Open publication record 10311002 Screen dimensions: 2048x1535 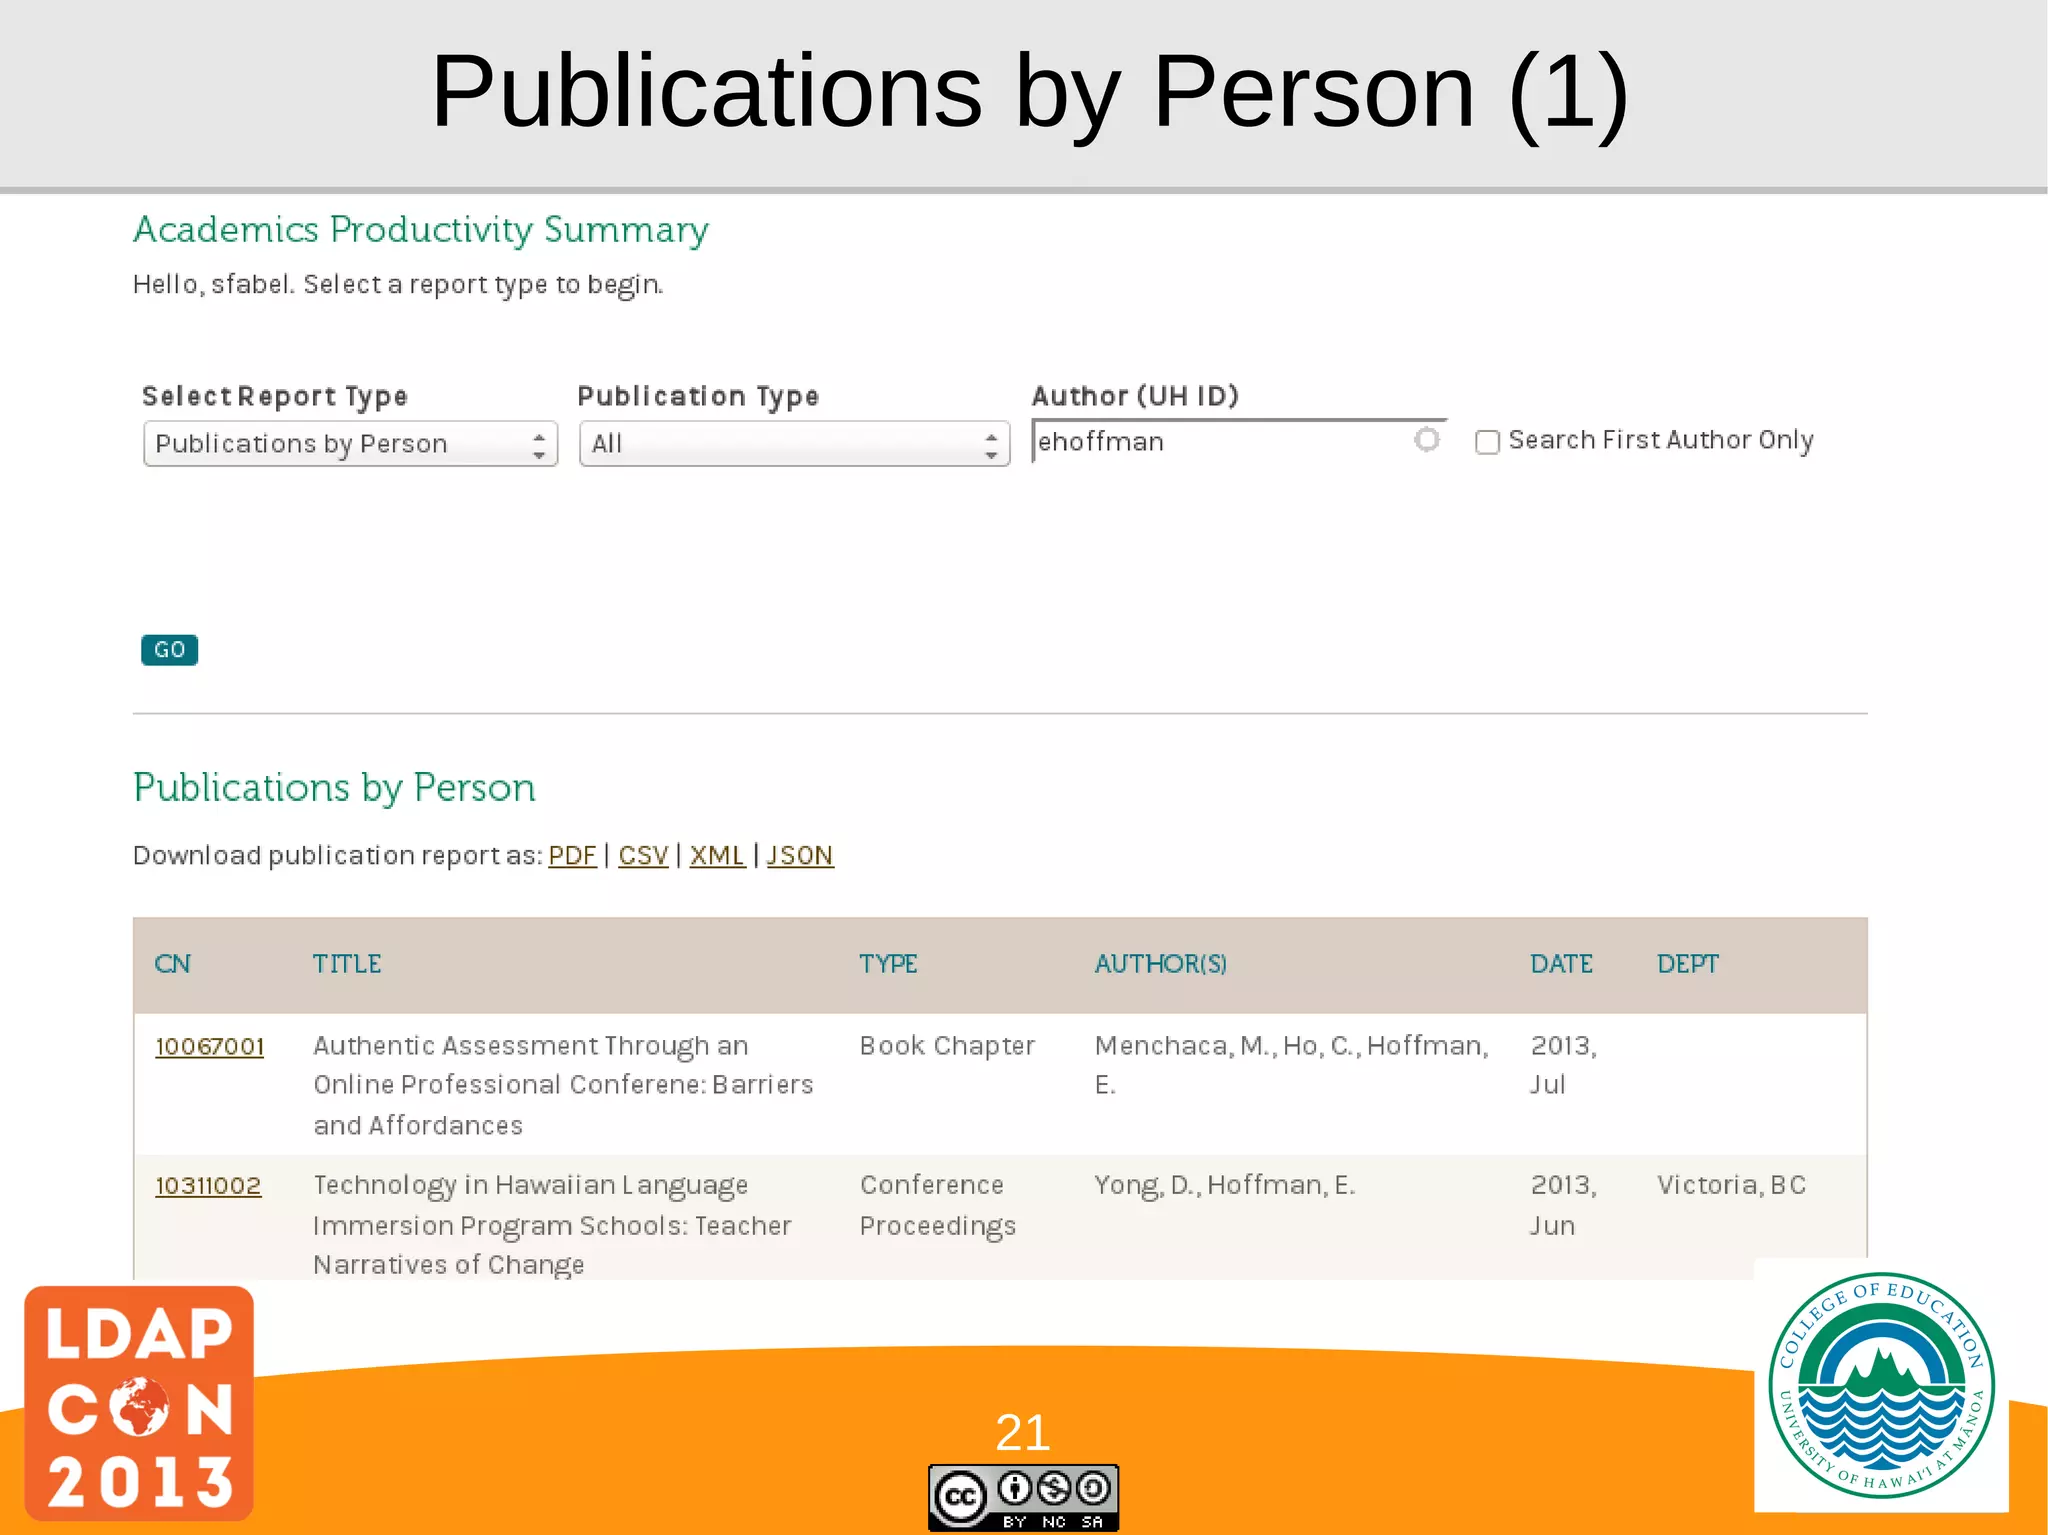[x=208, y=1185]
